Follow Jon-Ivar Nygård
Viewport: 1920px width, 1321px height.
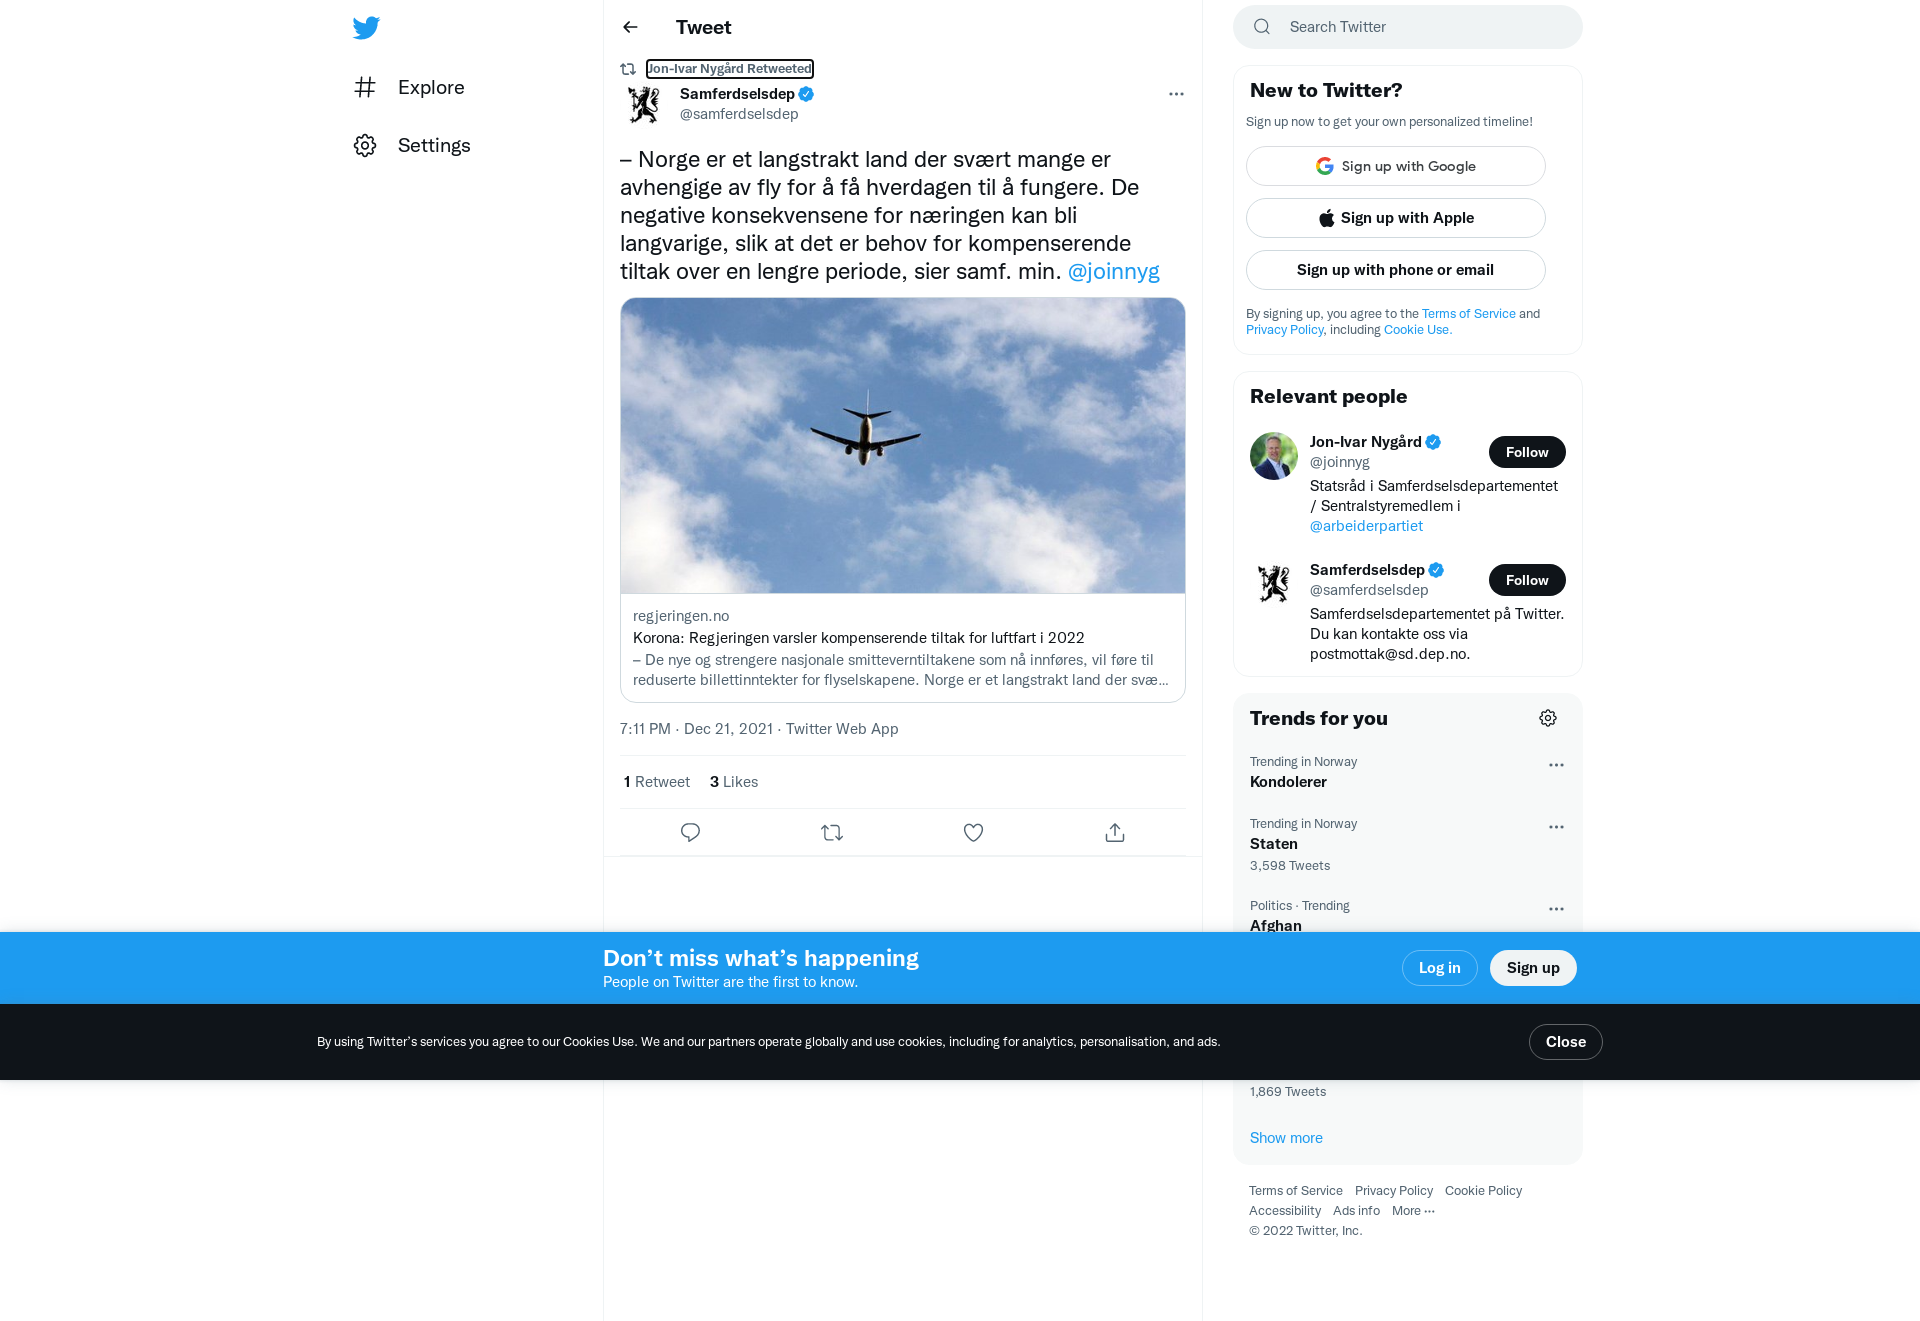[x=1527, y=452]
